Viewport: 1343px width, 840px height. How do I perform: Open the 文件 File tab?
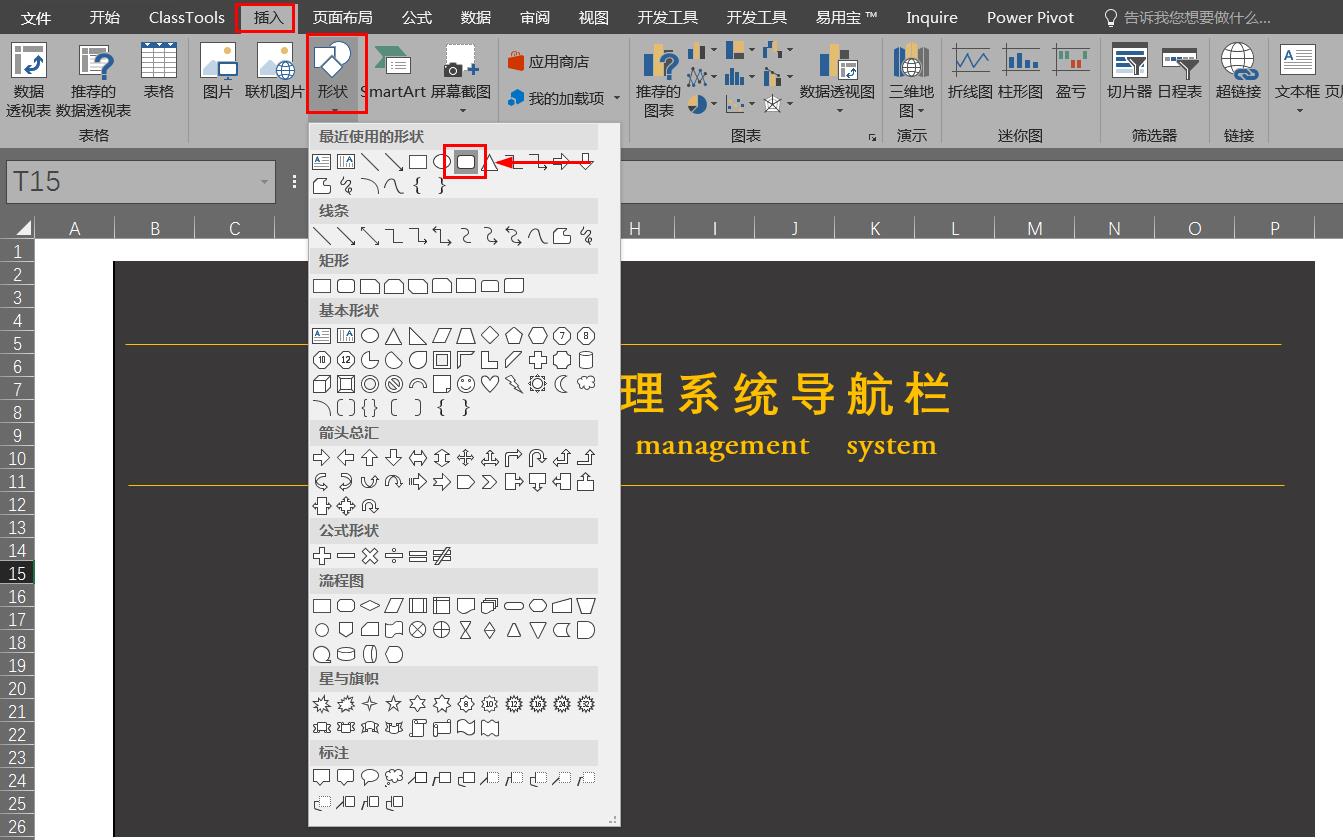tap(36, 18)
